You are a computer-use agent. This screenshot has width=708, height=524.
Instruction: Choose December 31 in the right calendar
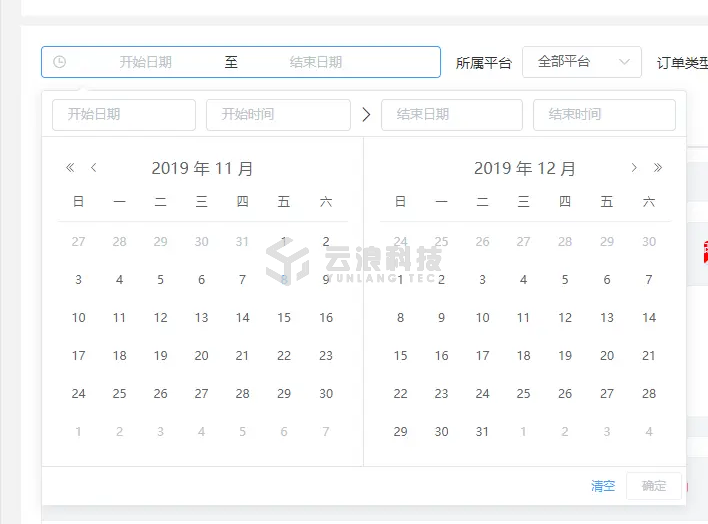pos(483,432)
